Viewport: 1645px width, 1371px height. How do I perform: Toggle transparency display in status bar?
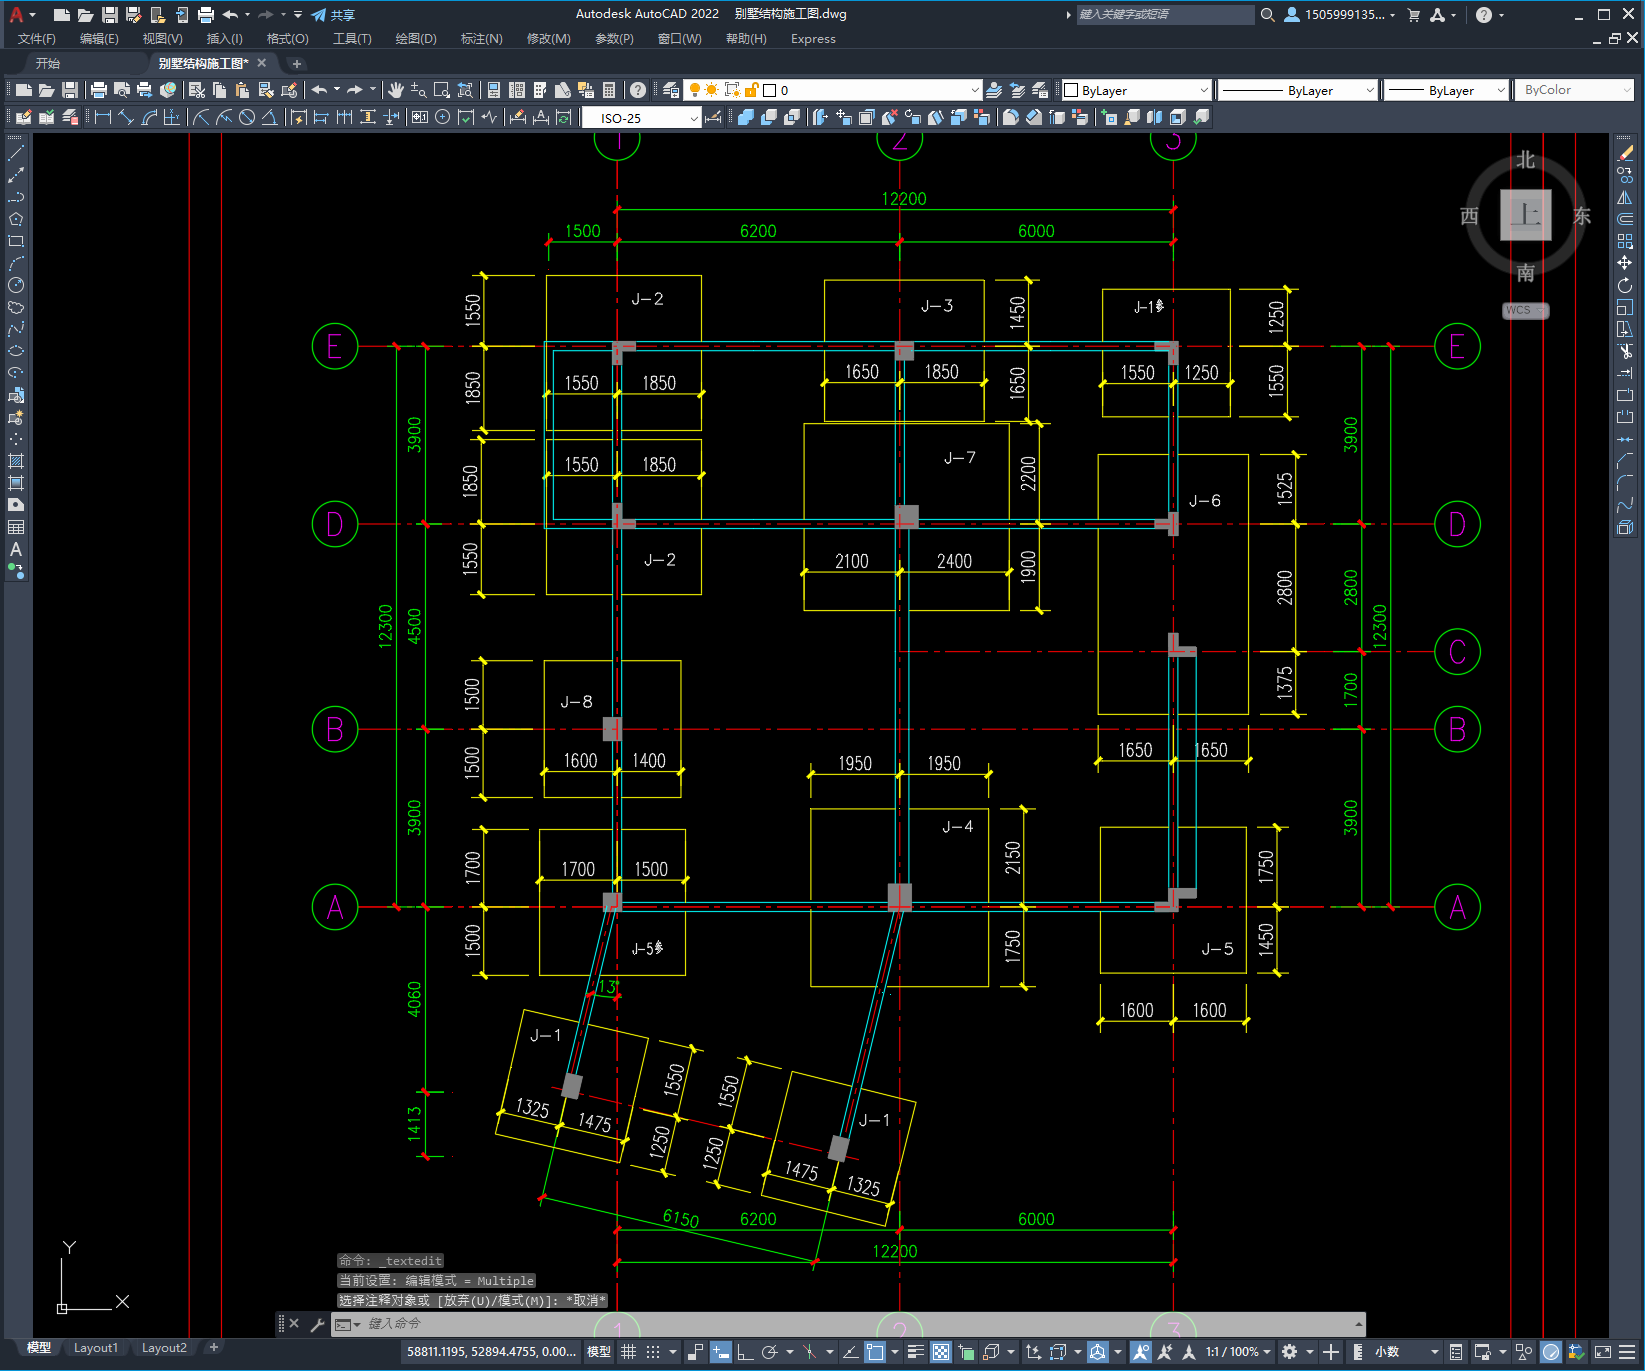941,1352
